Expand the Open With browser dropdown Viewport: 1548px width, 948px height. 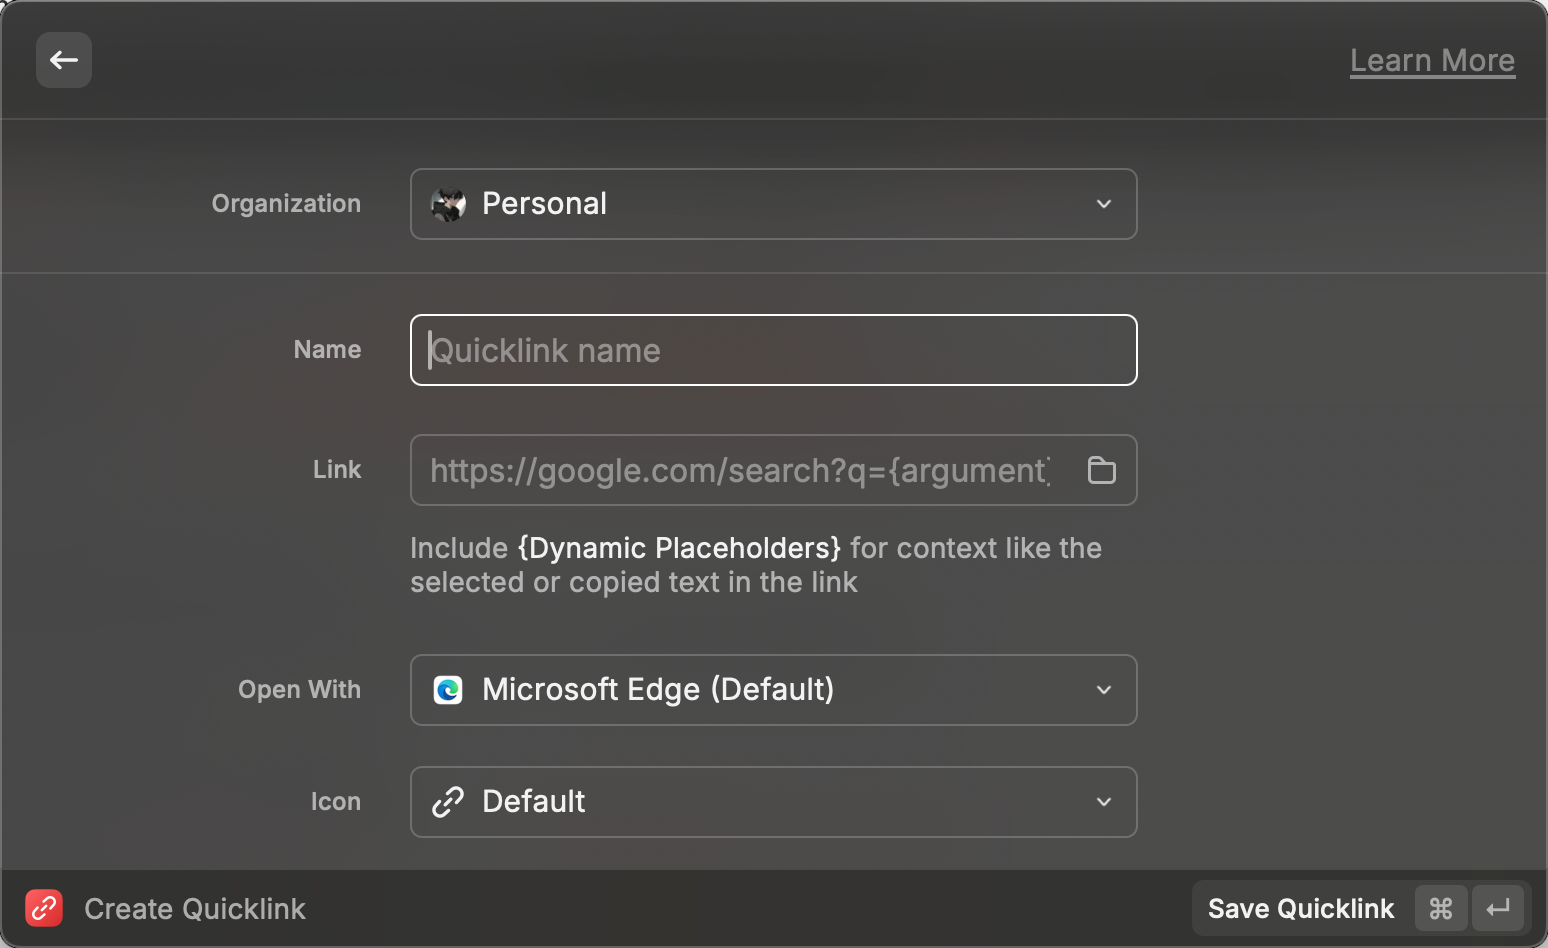pos(772,690)
